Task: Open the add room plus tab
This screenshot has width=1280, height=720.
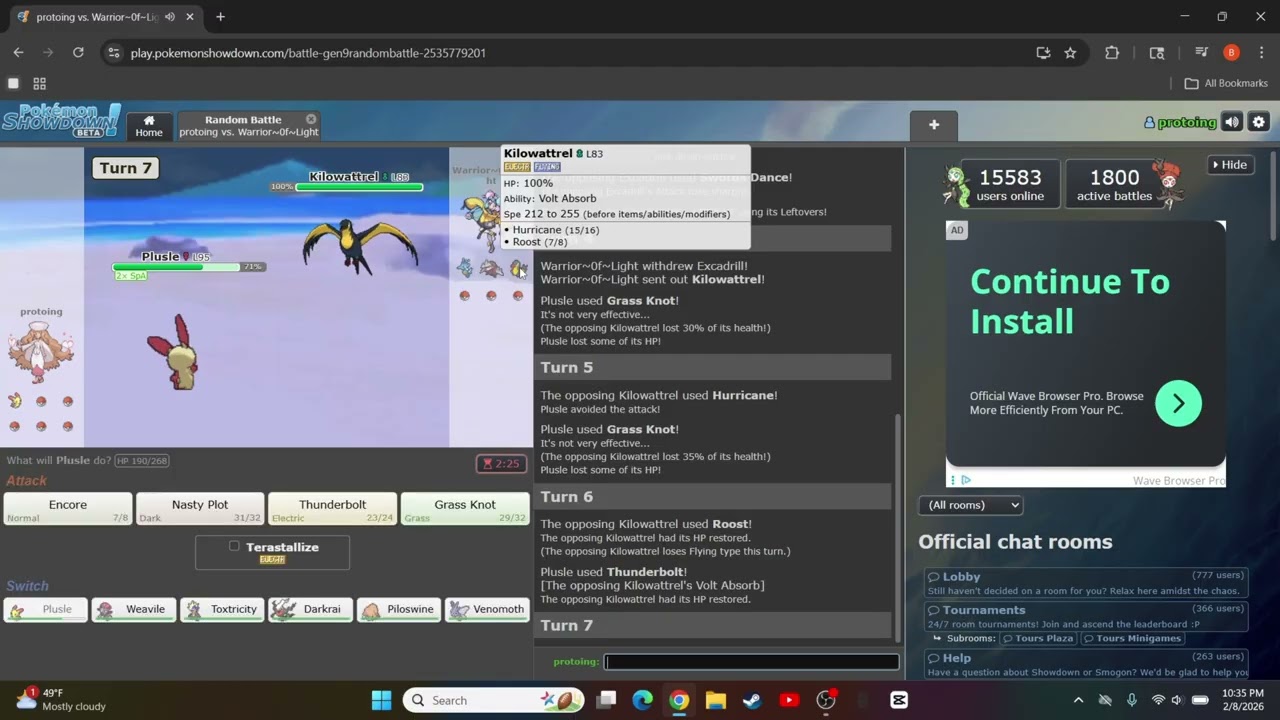Action: pyautogui.click(x=934, y=125)
